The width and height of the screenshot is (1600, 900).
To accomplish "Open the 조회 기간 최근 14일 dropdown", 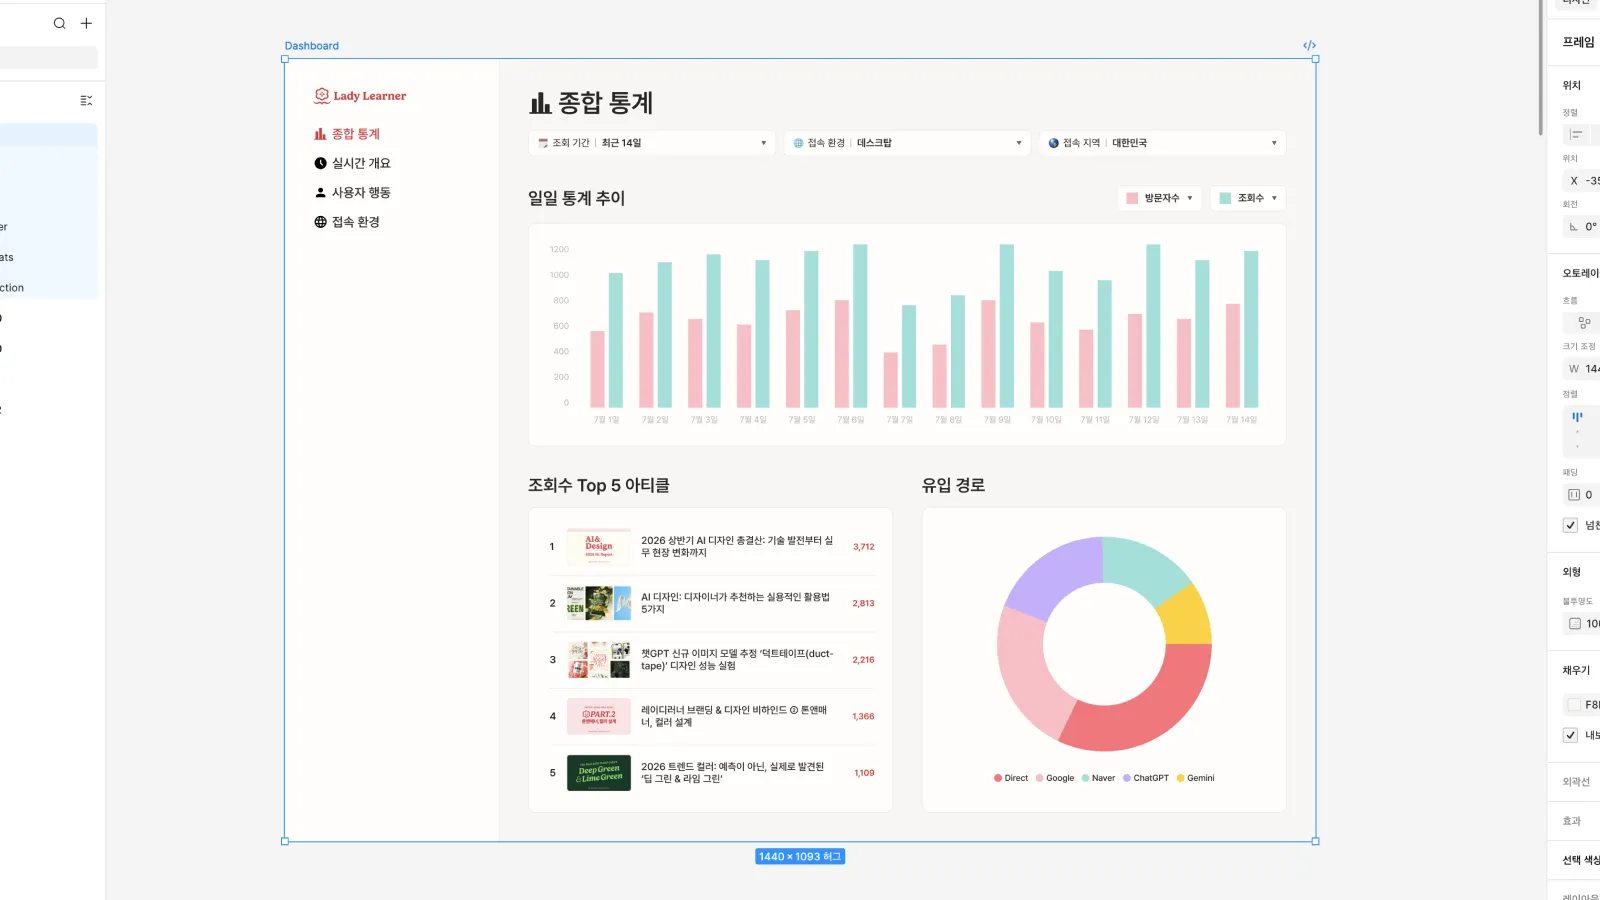I will 651,143.
